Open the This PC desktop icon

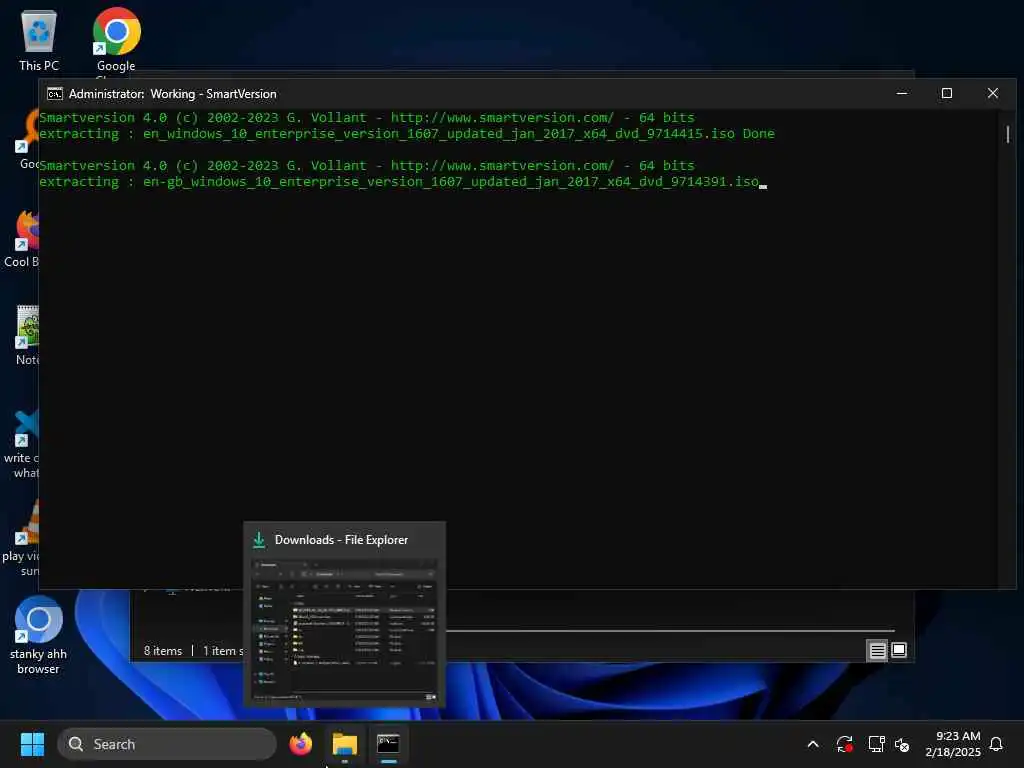39,40
